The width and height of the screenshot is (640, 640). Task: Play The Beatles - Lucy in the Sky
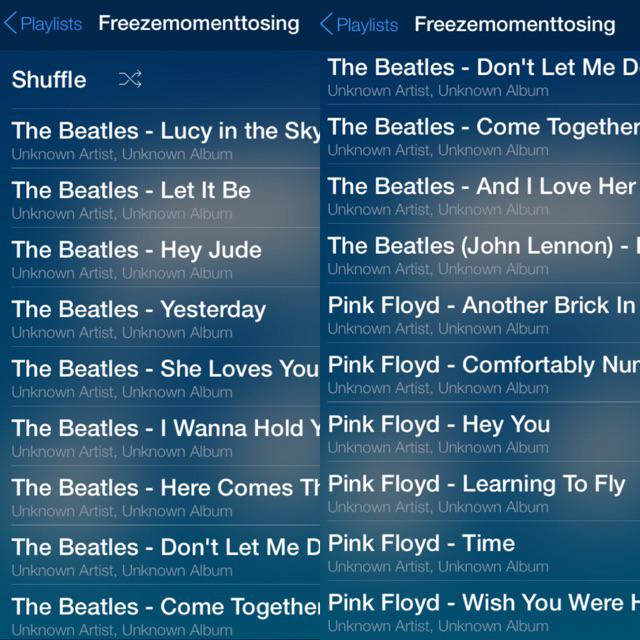(x=166, y=138)
